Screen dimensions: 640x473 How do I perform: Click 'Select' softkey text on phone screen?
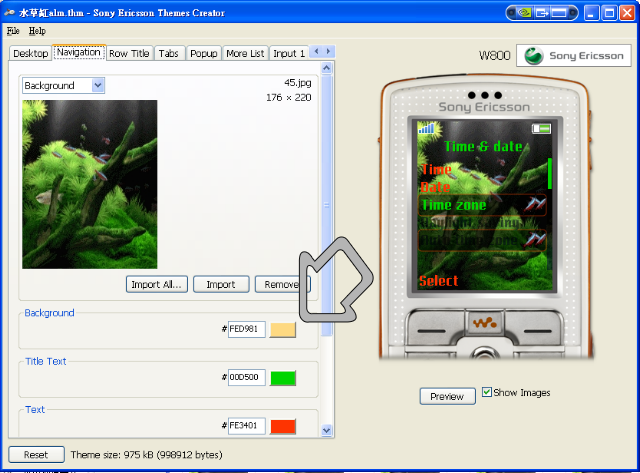point(439,281)
